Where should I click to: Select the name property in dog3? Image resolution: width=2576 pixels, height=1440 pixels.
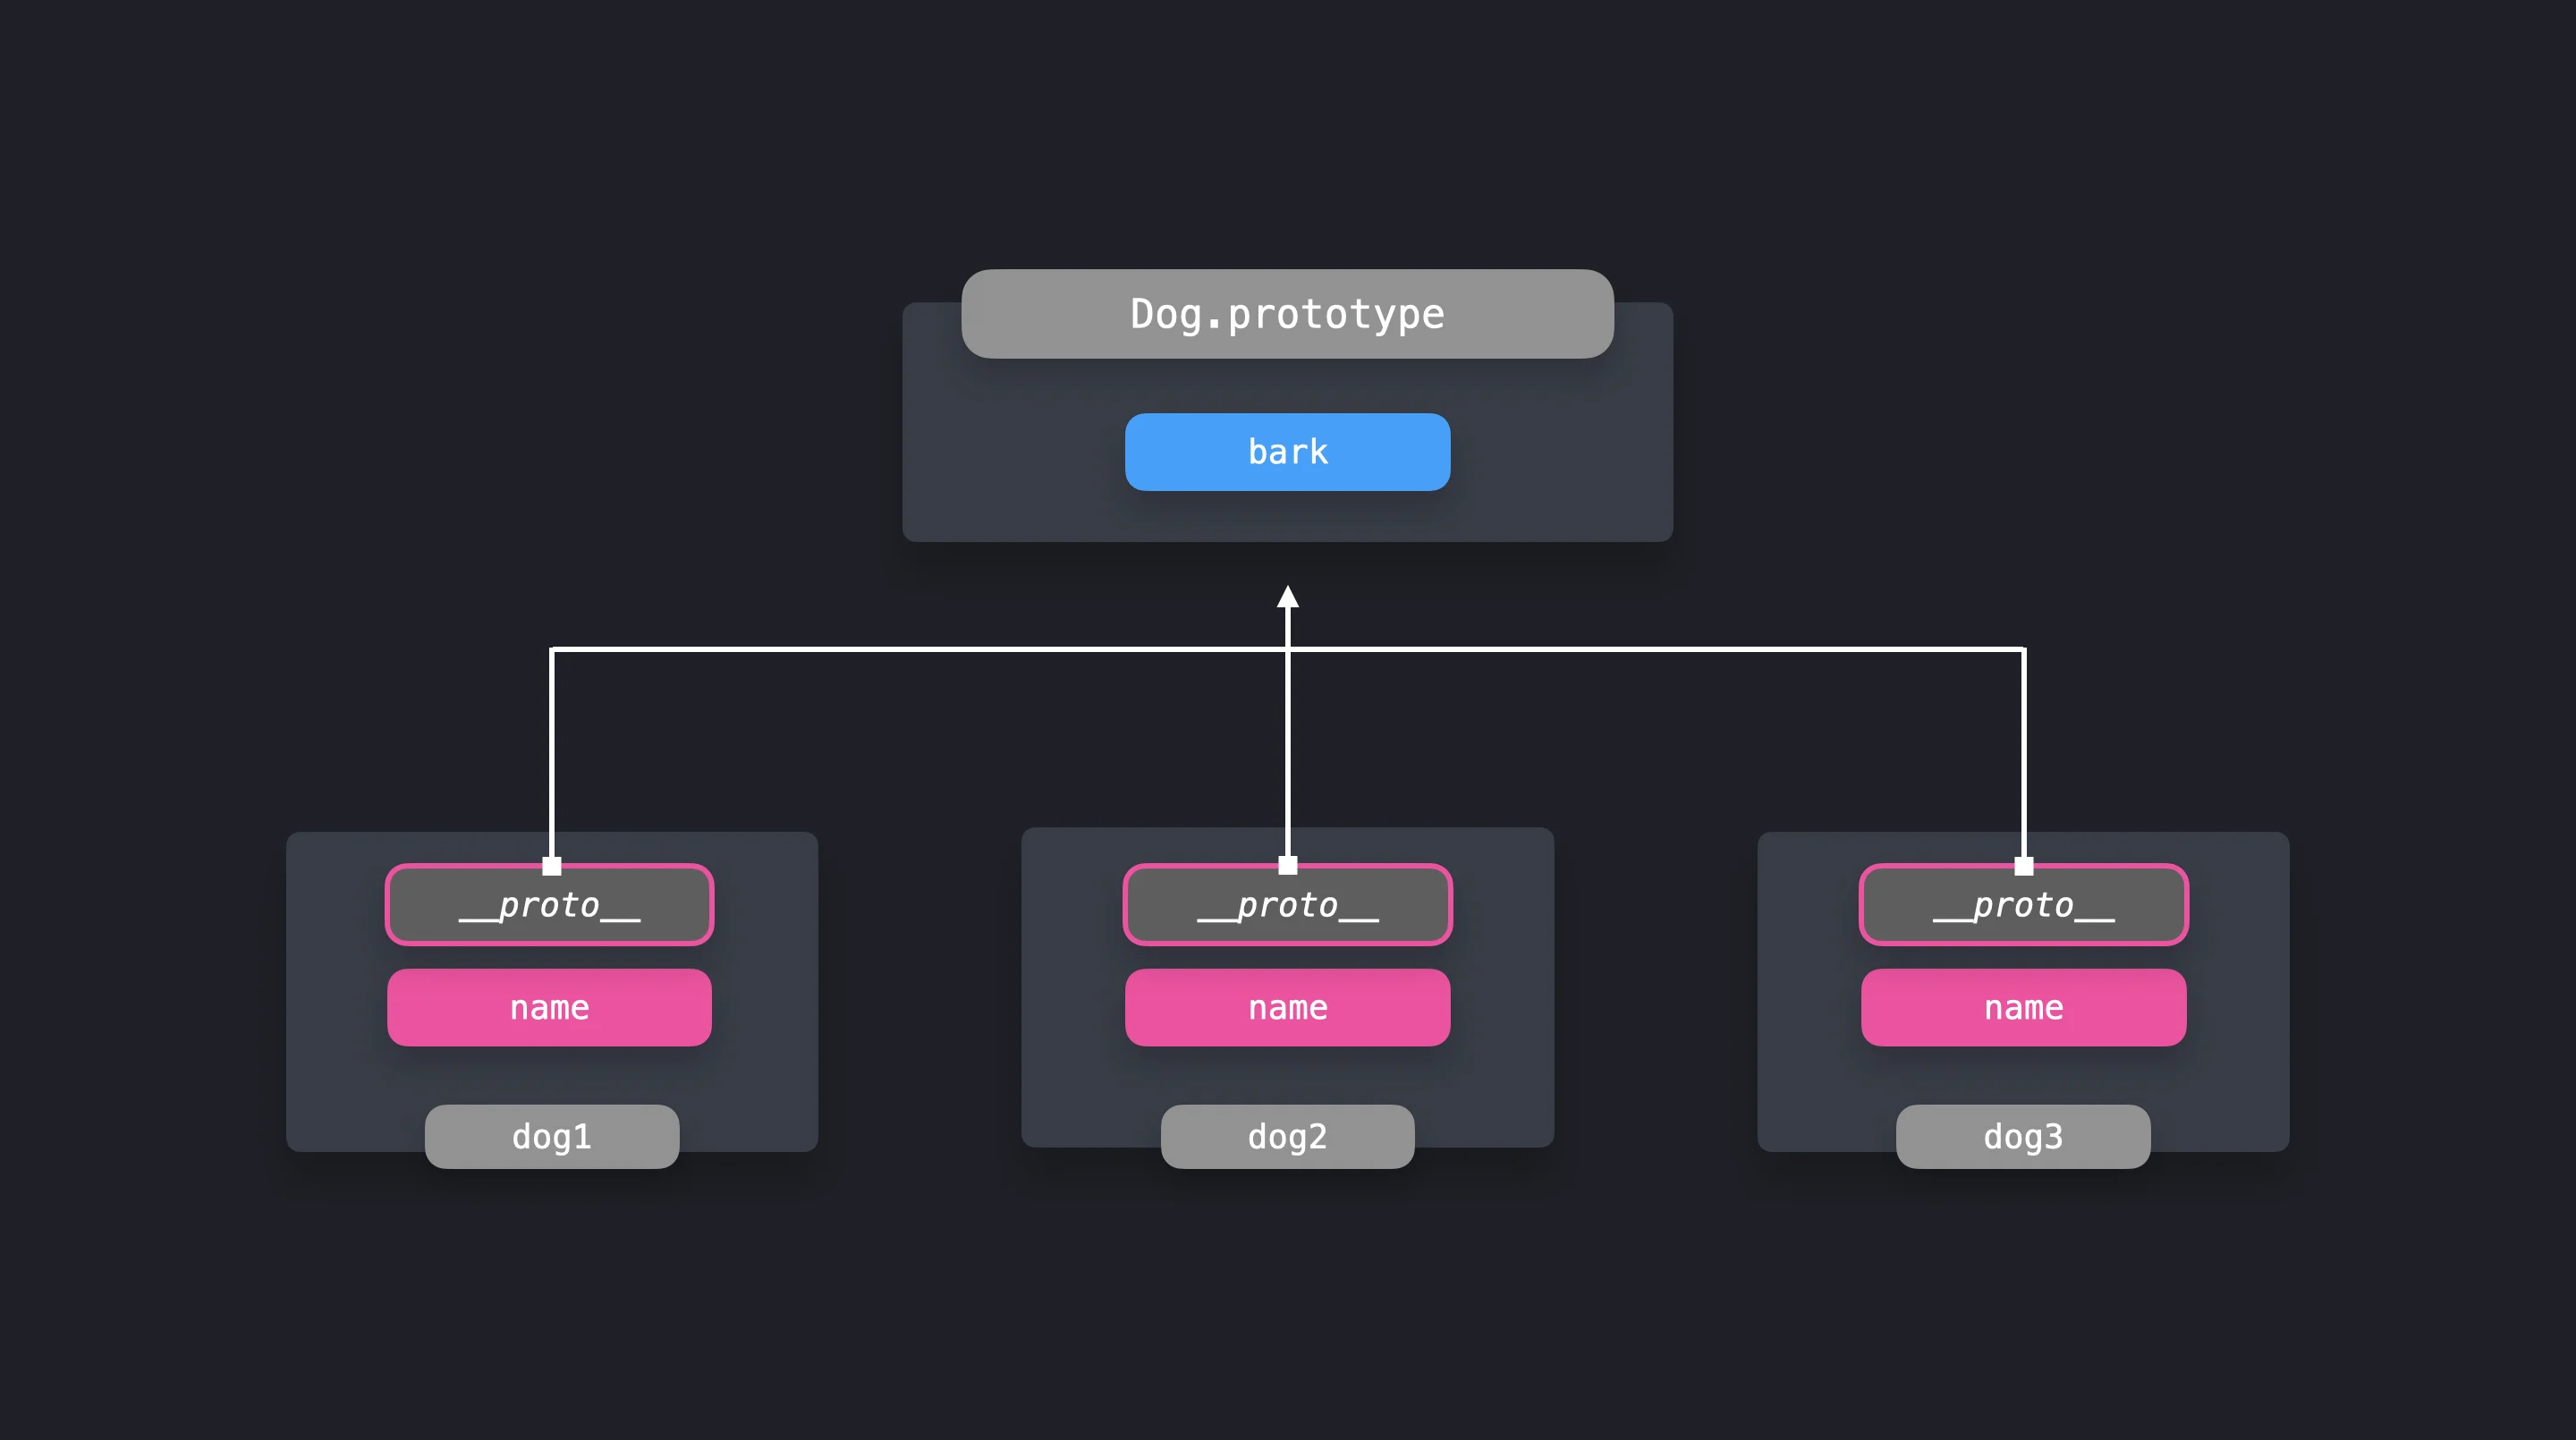[x=2023, y=1007]
